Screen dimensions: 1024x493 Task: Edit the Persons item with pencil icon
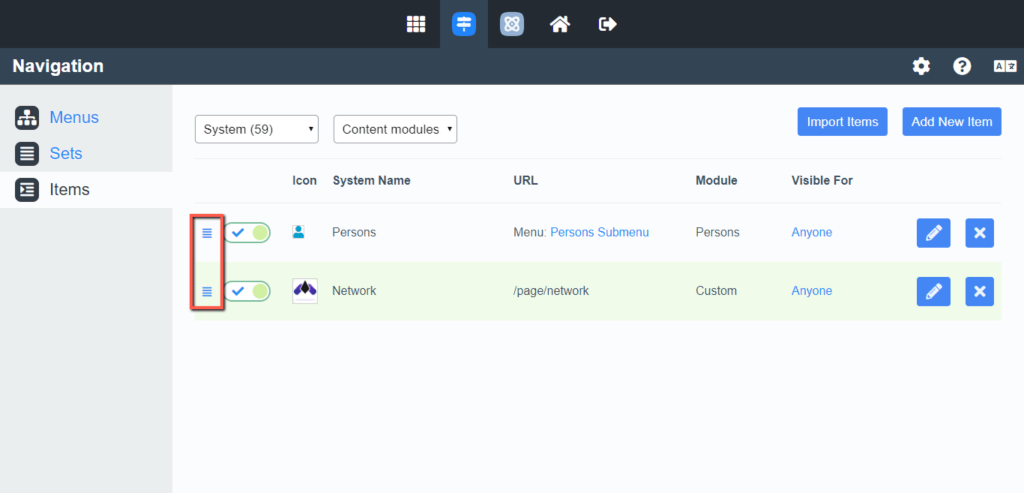[933, 233]
